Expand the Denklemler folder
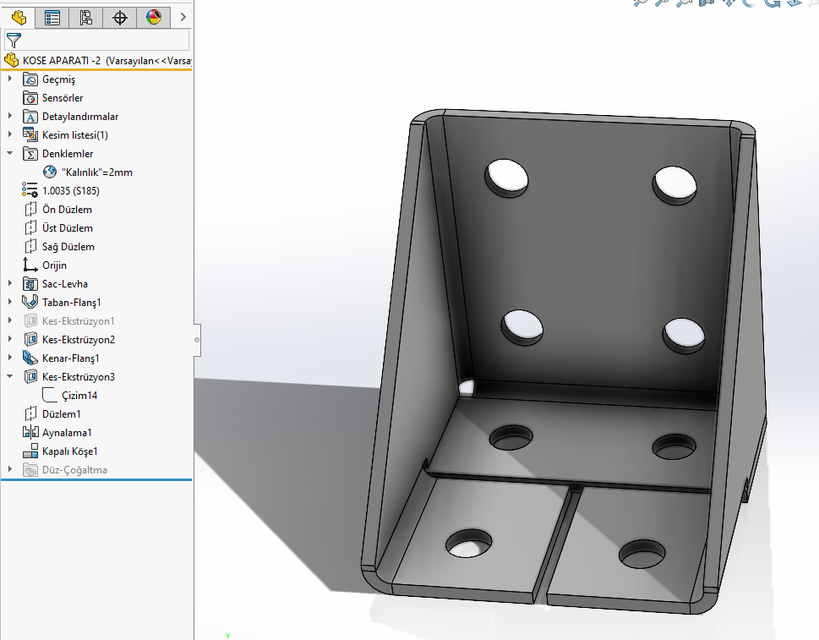819x640 pixels. point(9,153)
